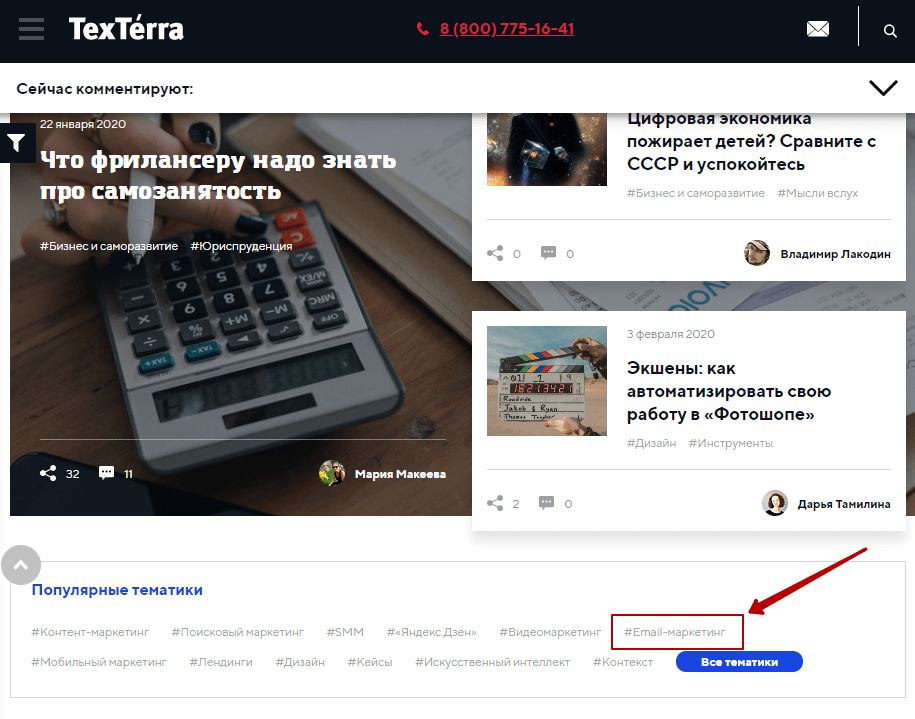Select the #Контент-маркетинг topic tag
Image resolution: width=915 pixels, height=719 pixels.
coord(90,632)
